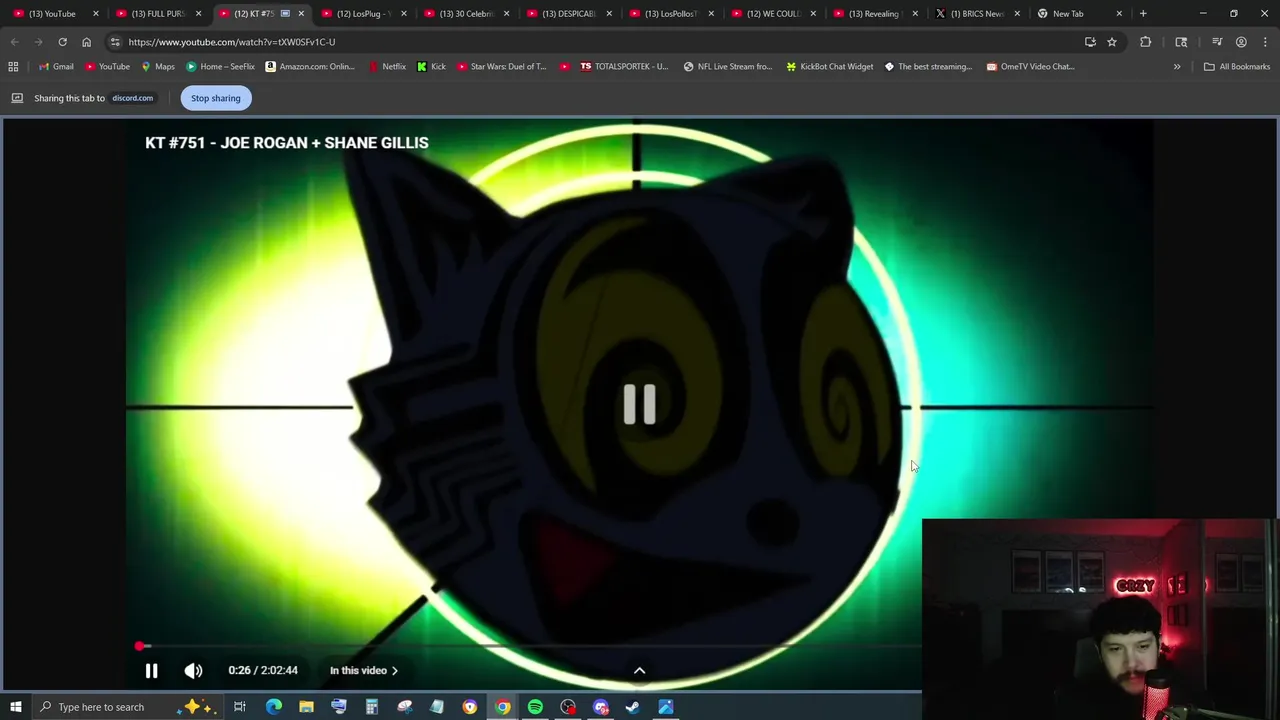The image size is (1280, 720).
Task: Launch Microsoft Edge from the taskbar
Action: tap(273, 707)
